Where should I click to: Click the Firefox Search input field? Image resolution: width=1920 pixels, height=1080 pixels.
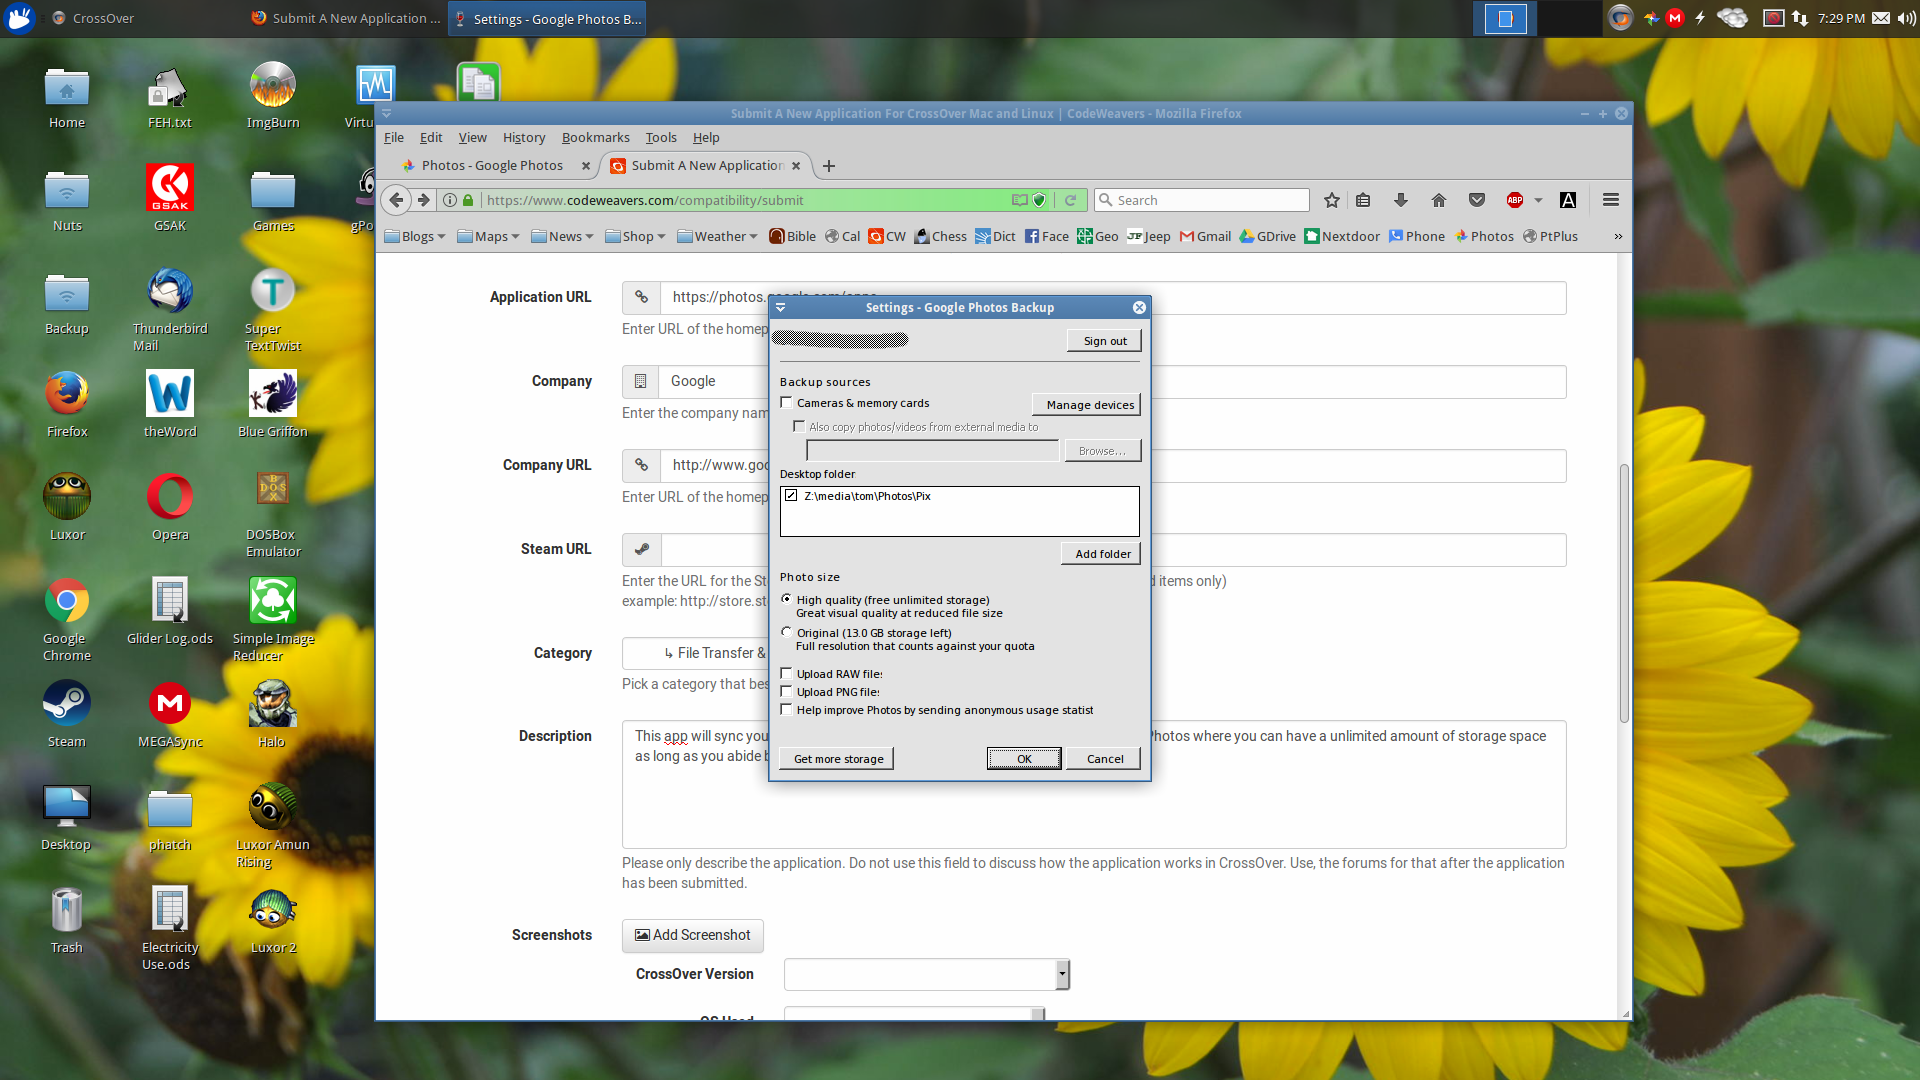(1201, 200)
